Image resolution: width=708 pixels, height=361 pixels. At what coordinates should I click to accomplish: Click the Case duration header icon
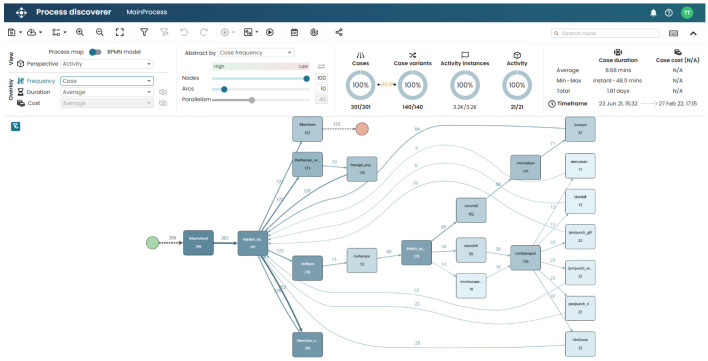[618, 52]
